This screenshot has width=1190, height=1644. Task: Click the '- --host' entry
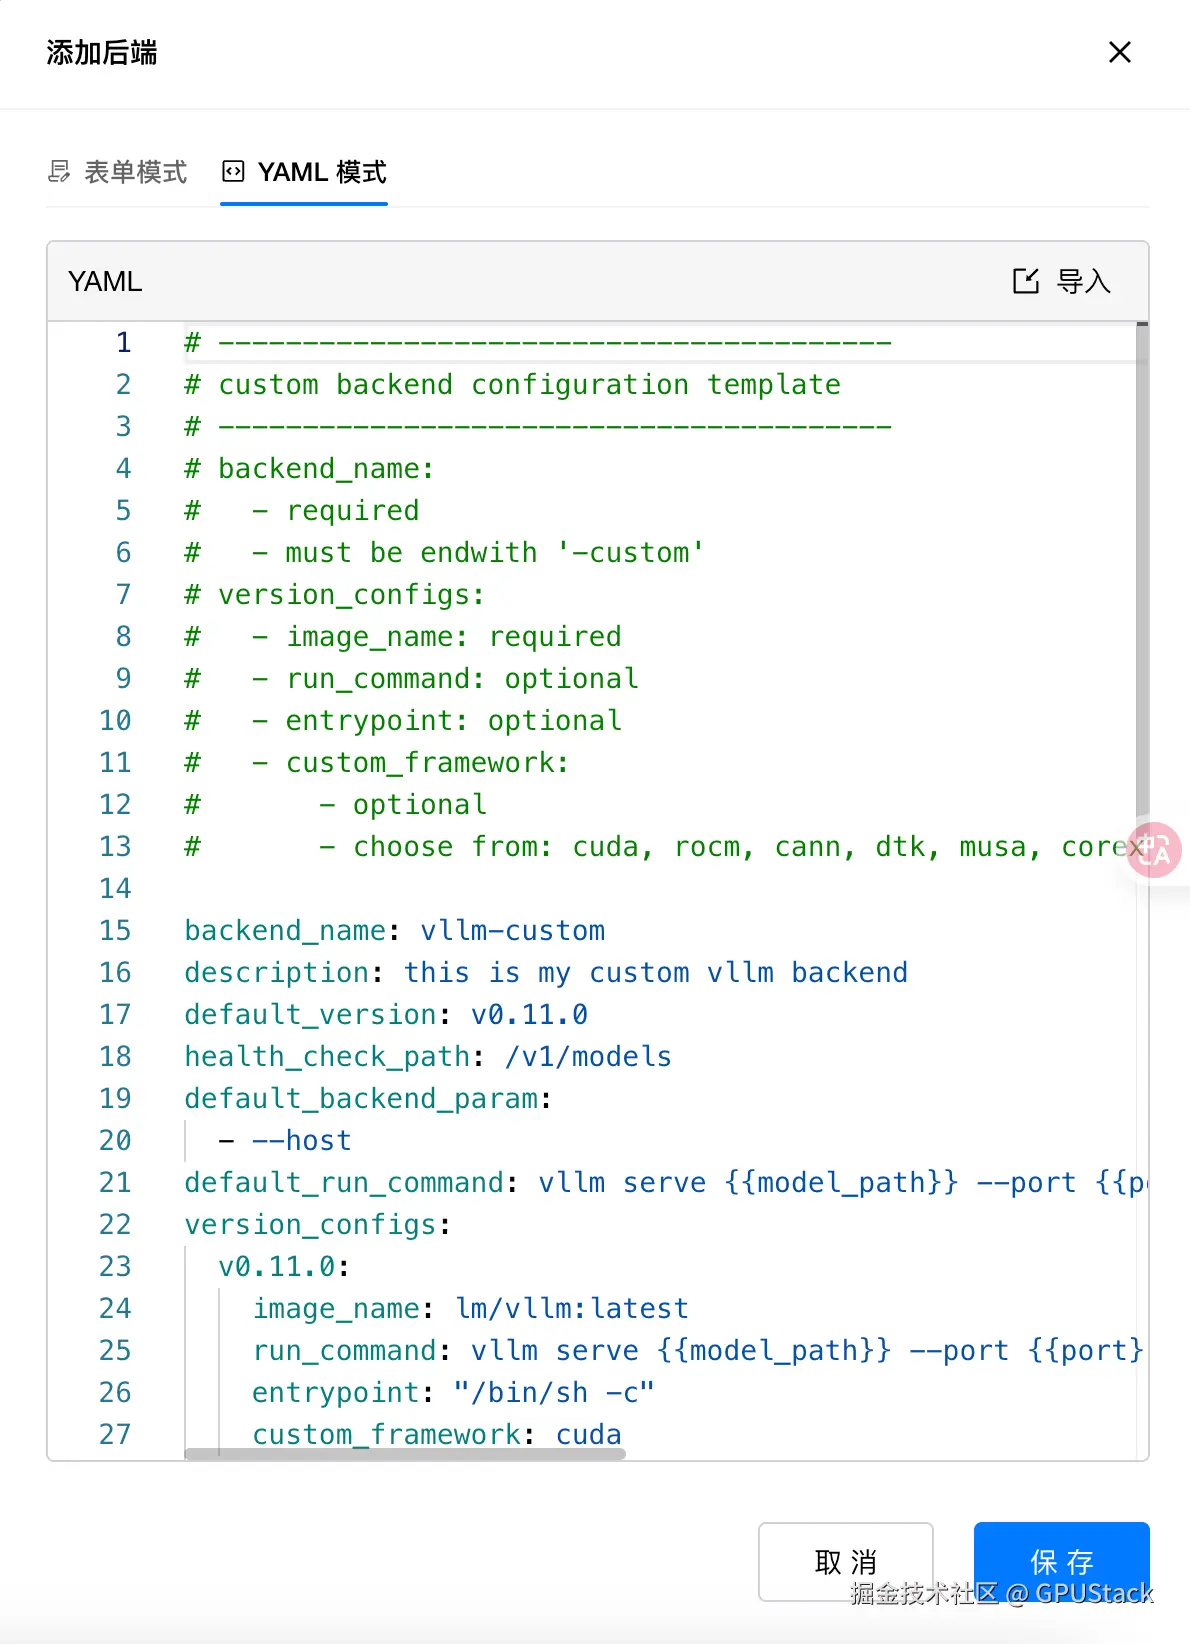pyautogui.click(x=285, y=1140)
